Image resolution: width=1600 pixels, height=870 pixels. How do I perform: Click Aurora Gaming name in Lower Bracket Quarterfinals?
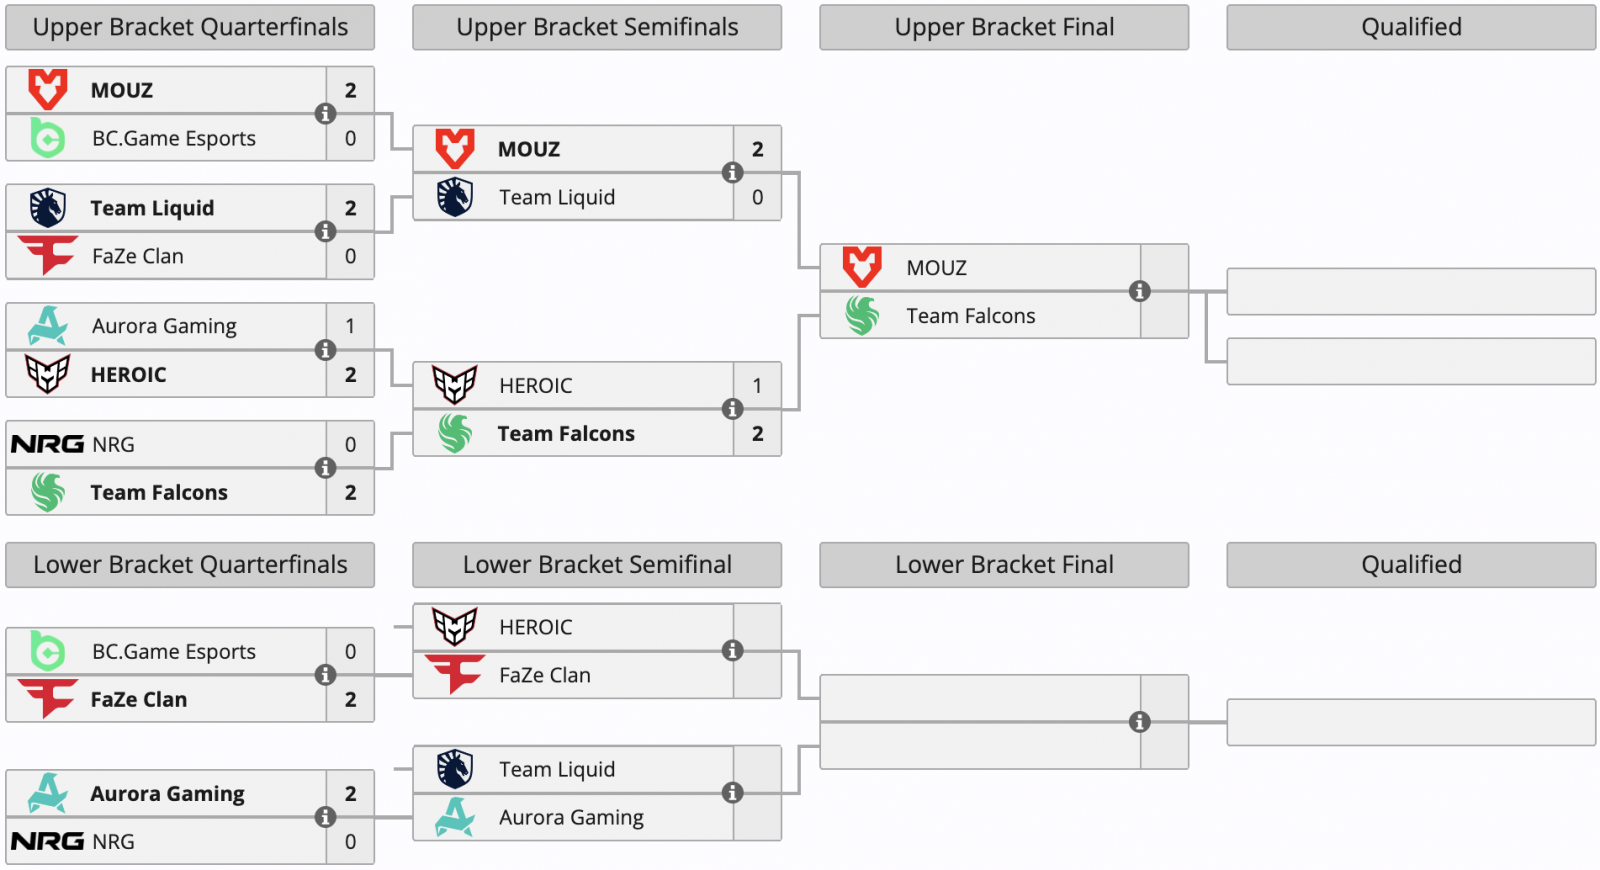coord(167,794)
